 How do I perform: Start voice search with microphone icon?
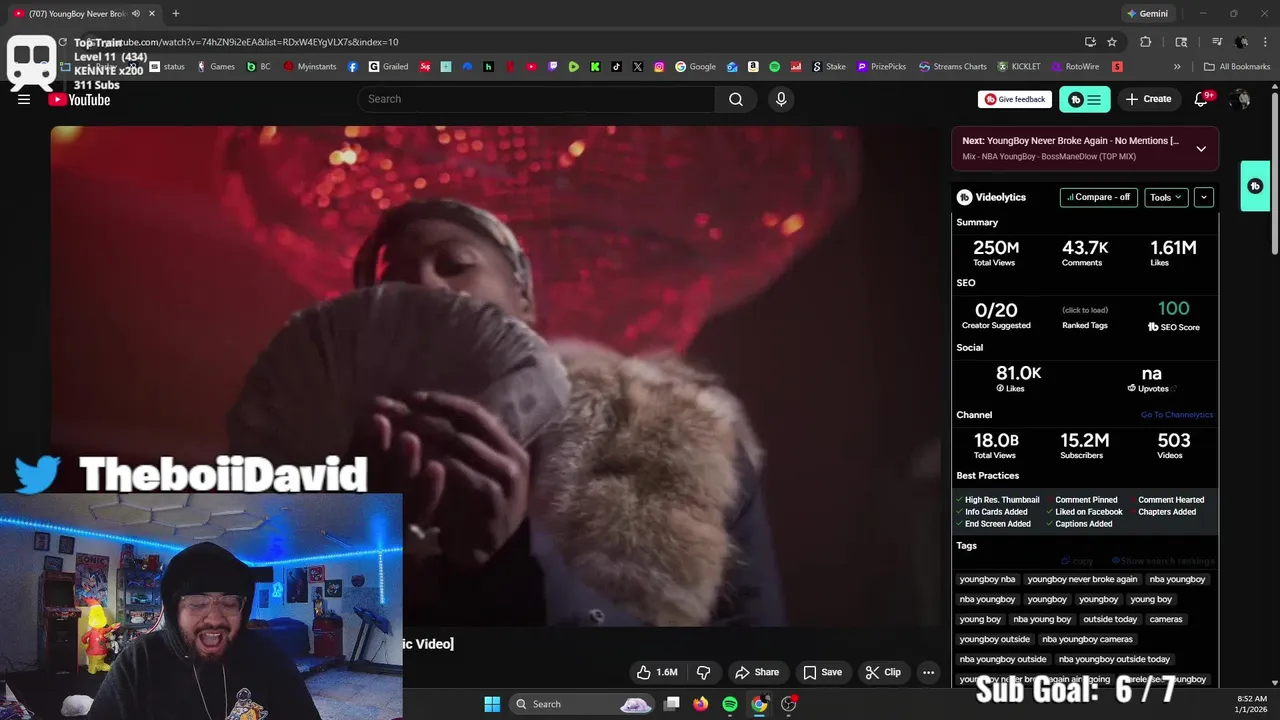pos(781,99)
